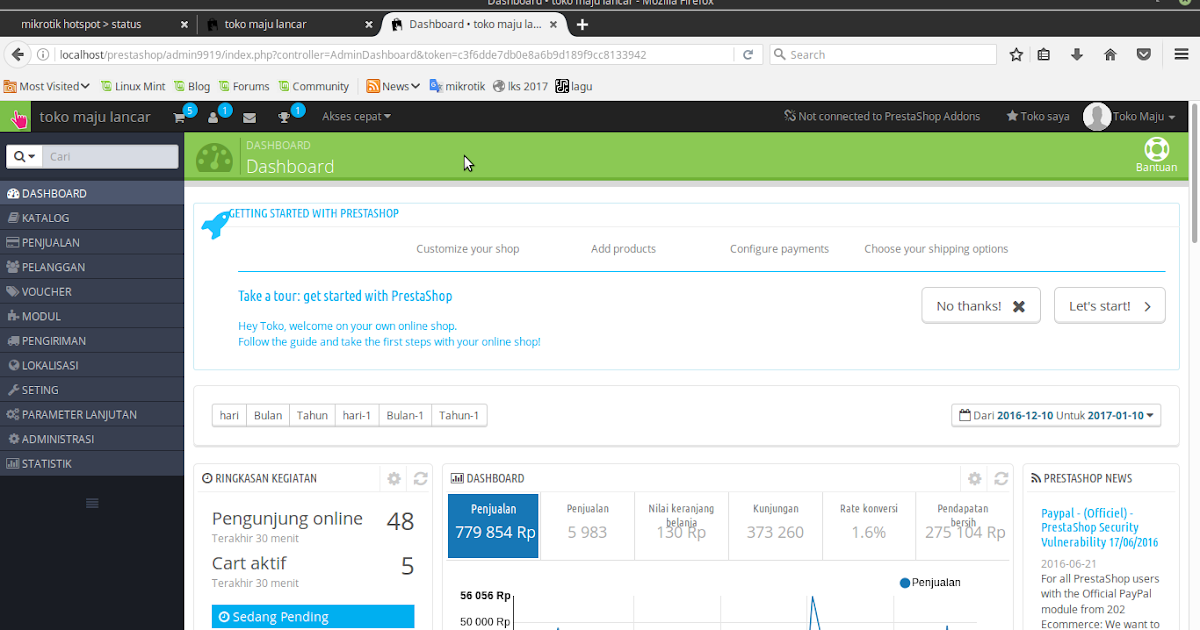Click the dashboard speedometer icon

pos(215,158)
